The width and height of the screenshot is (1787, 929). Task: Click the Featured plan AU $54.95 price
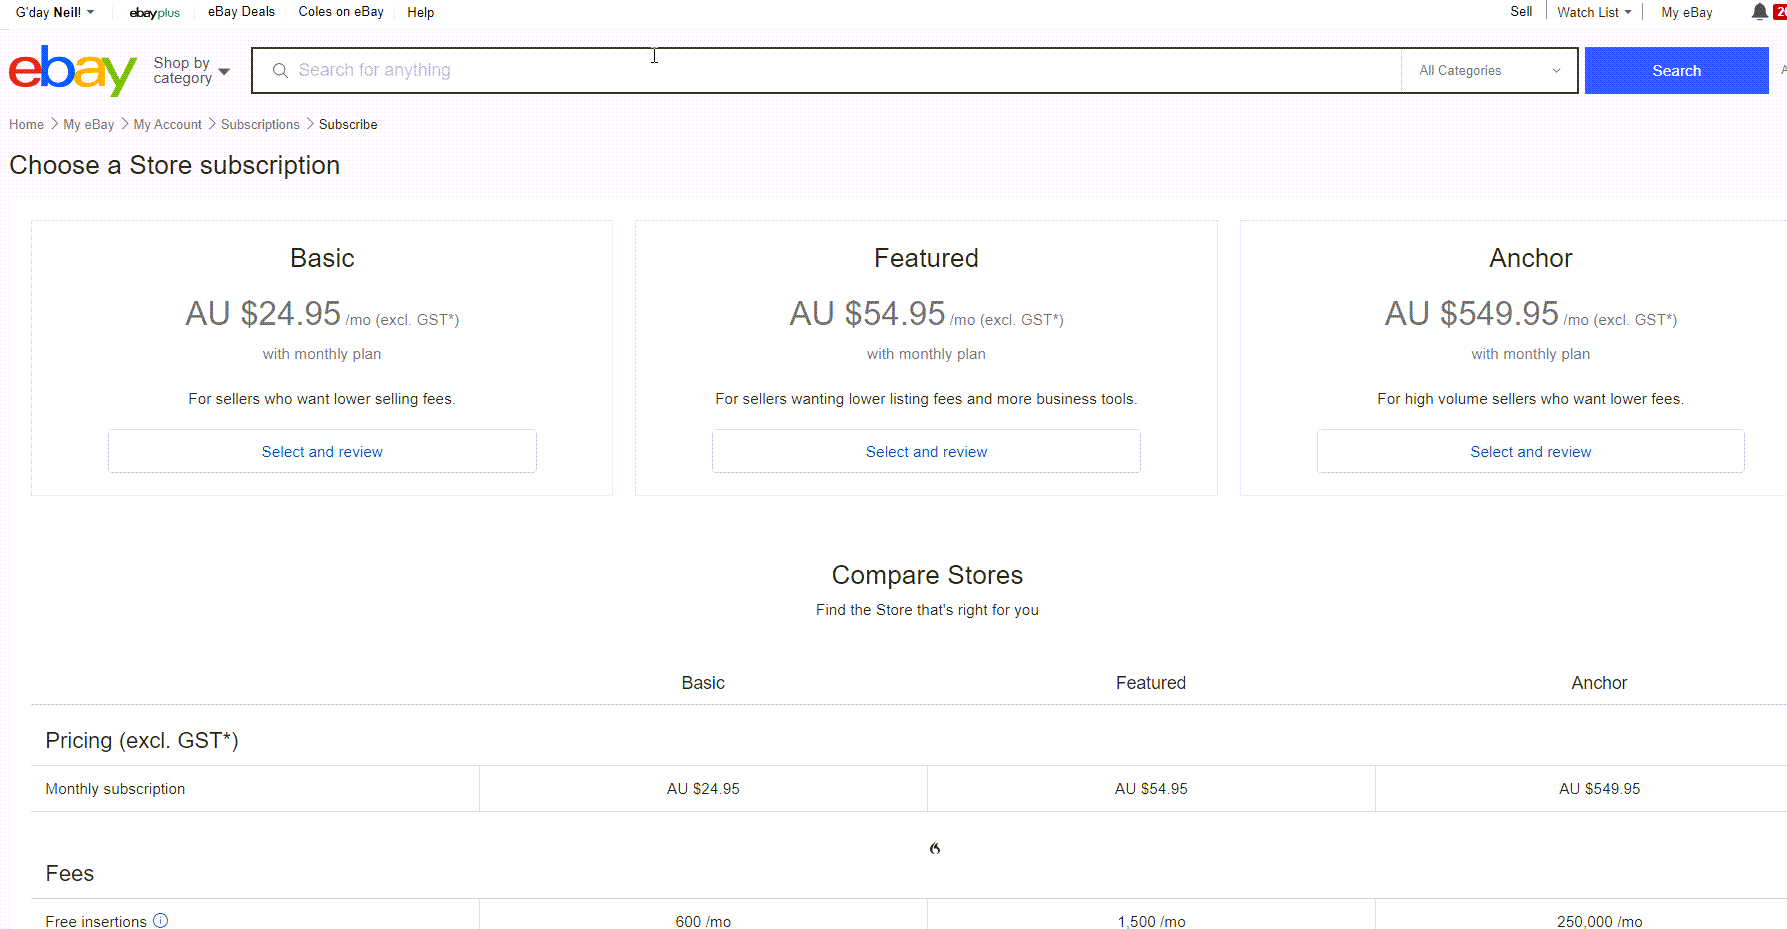coord(867,314)
